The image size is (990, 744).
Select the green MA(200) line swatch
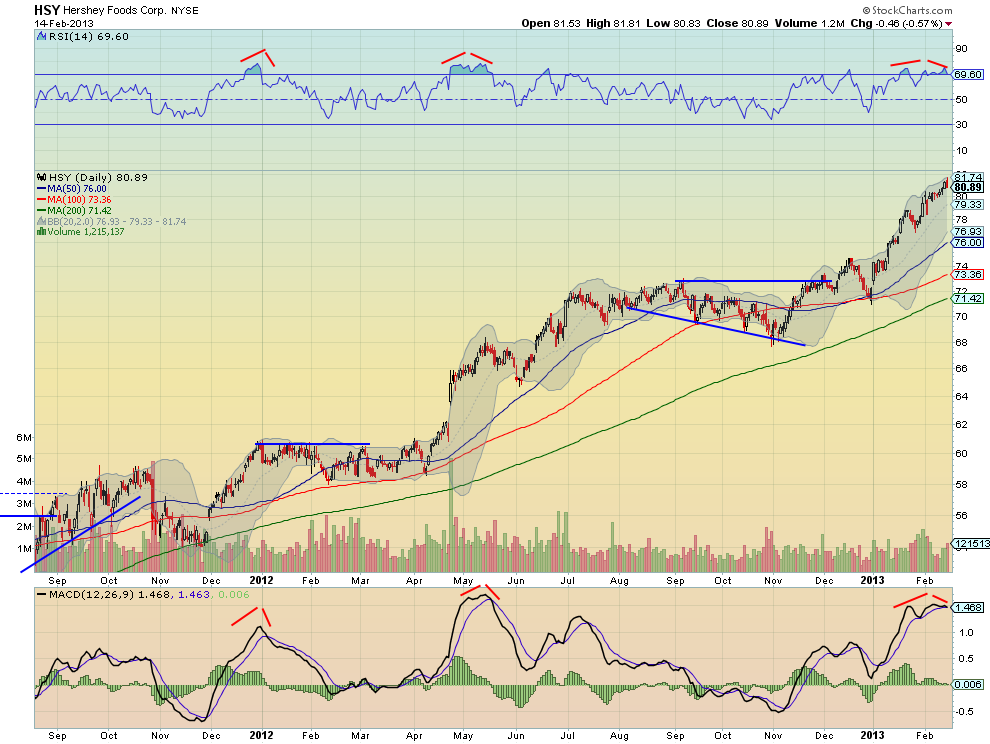[42, 210]
